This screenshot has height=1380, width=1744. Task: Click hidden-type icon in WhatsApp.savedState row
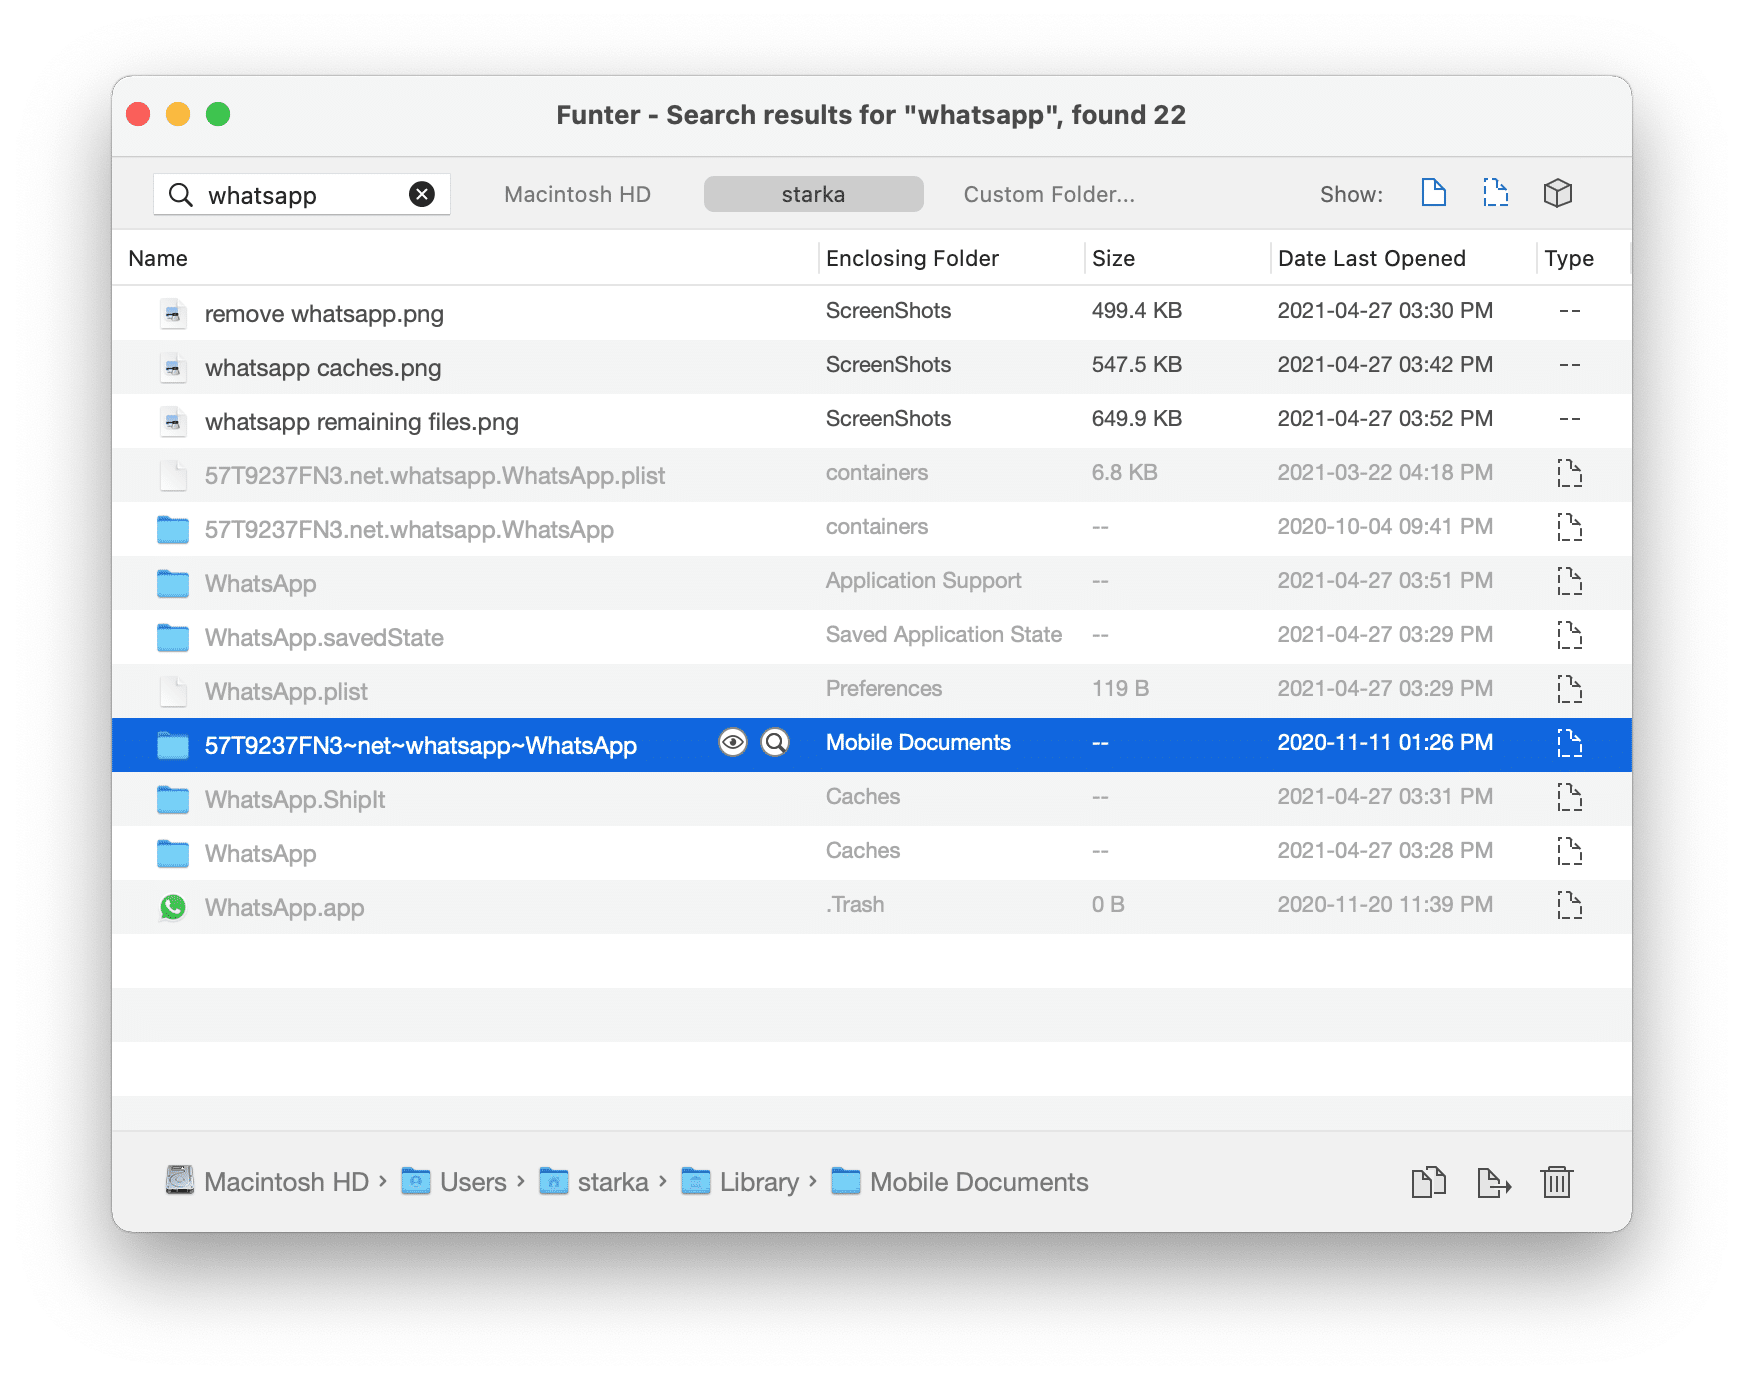[x=1569, y=635]
